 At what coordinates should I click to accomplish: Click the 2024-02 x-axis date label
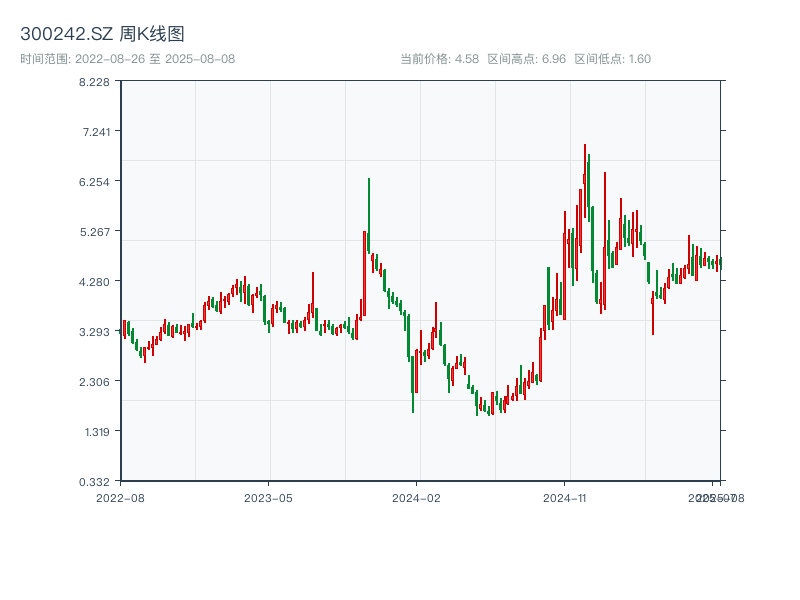tap(416, 497)
